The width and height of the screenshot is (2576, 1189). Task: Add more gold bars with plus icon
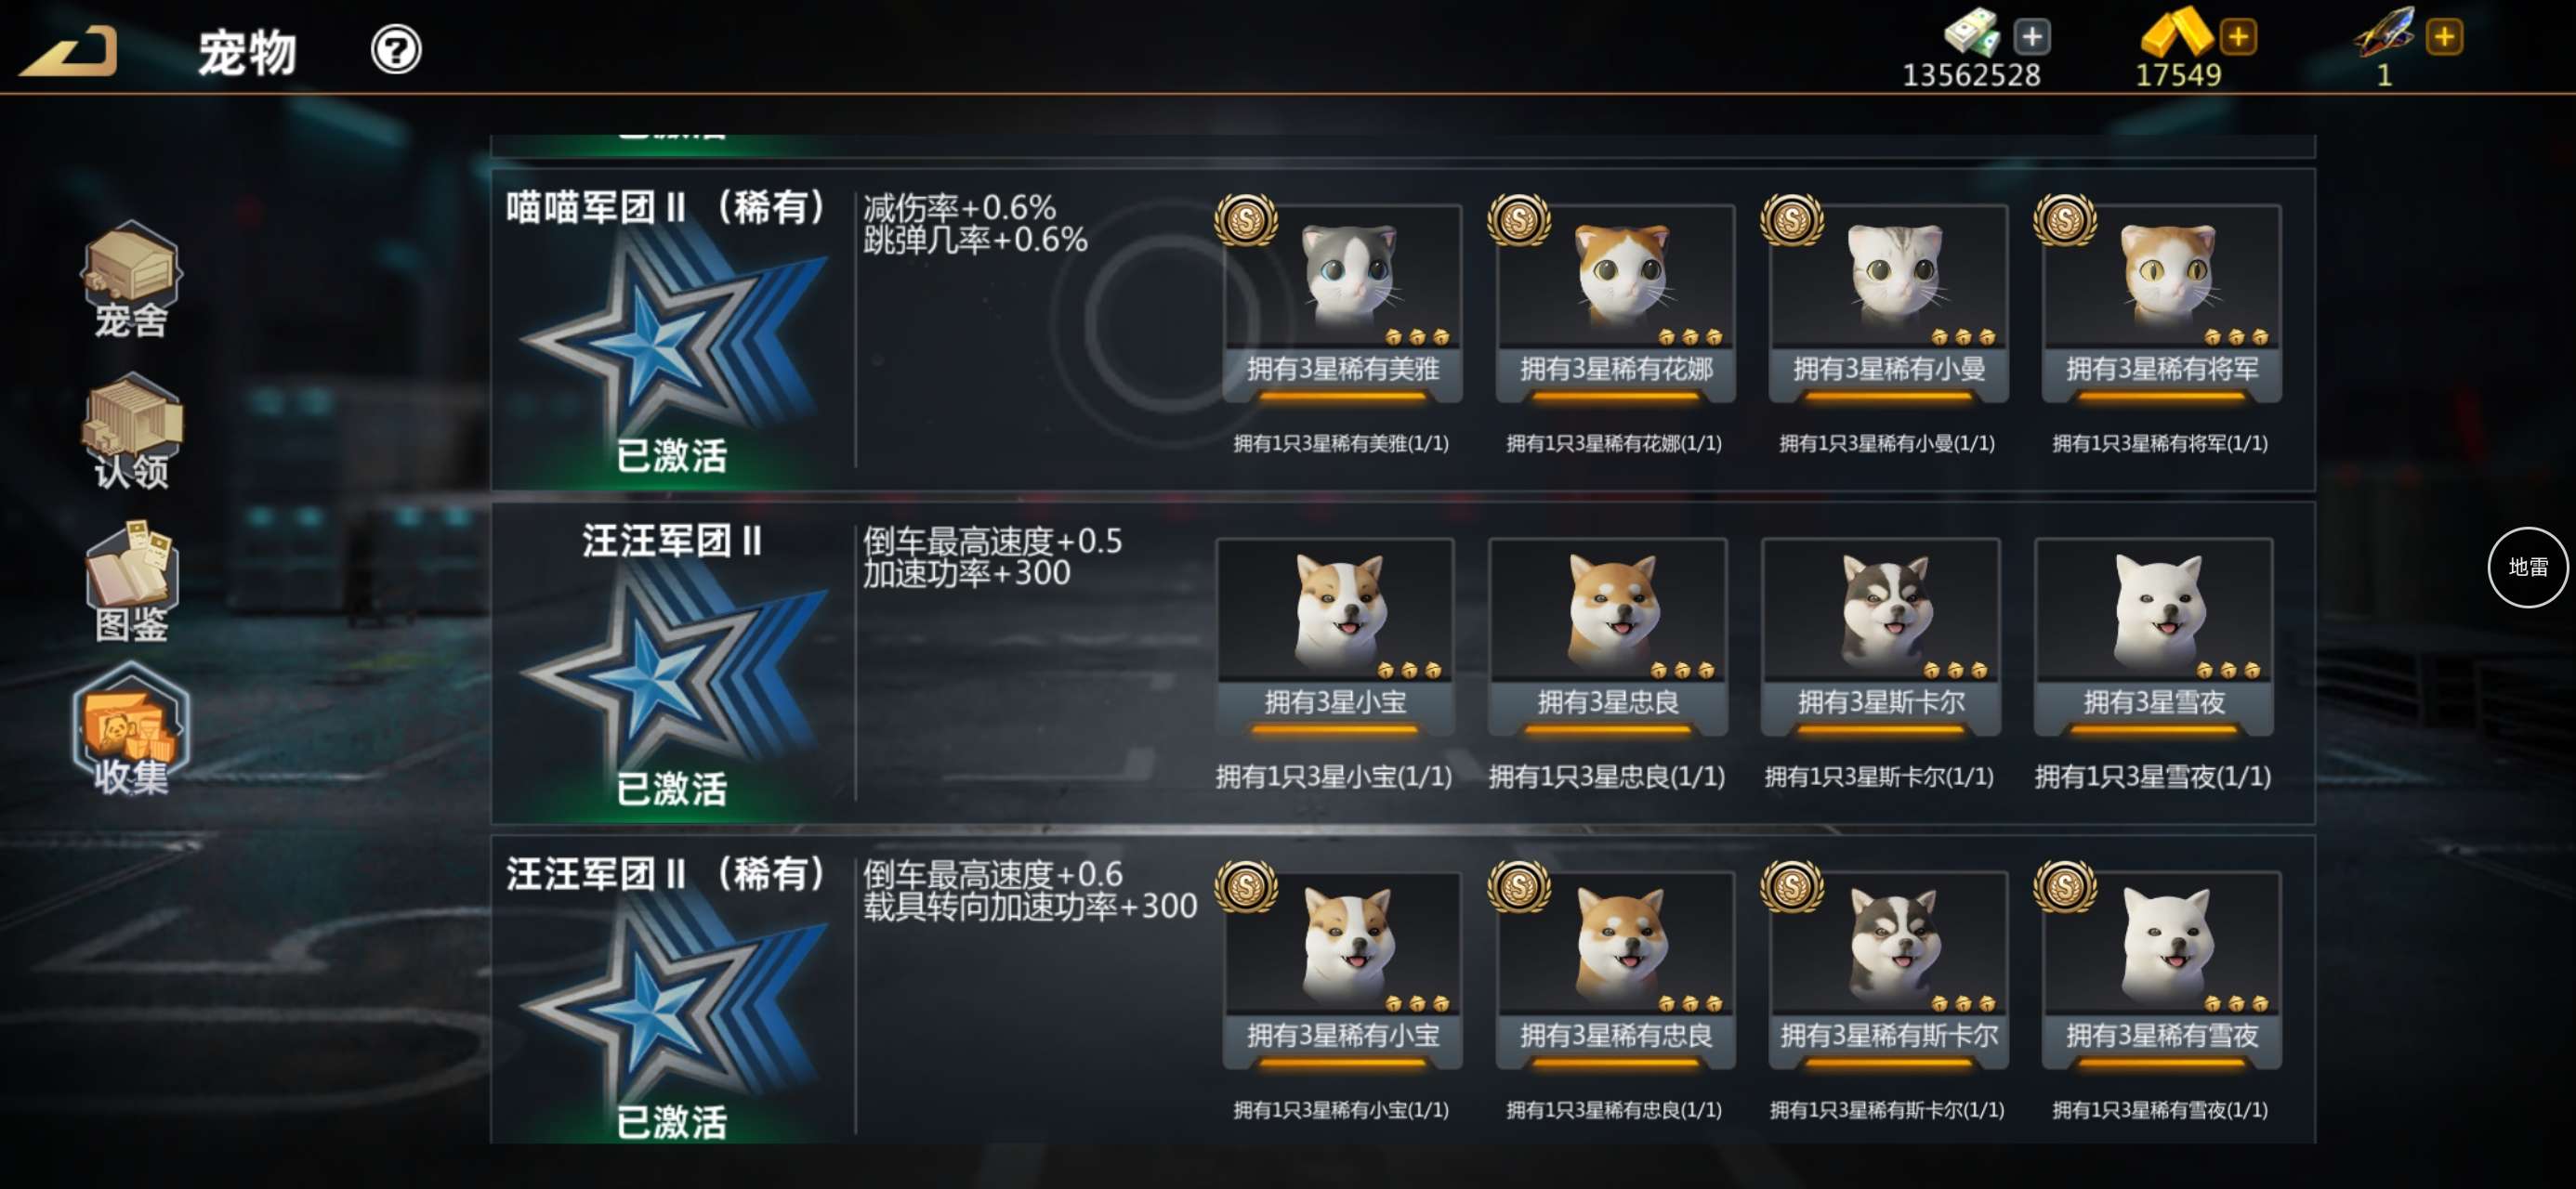click(x=2238, y=38)
